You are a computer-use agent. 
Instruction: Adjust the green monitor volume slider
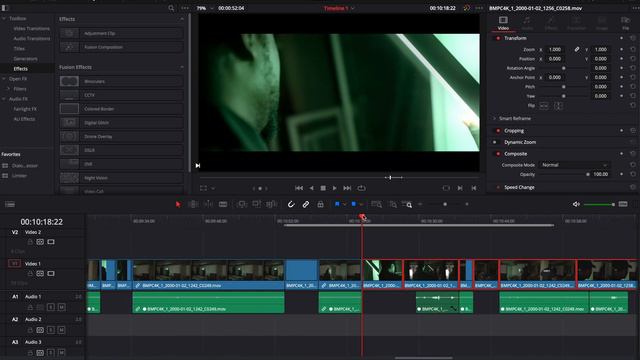click(x=599, y=204)
